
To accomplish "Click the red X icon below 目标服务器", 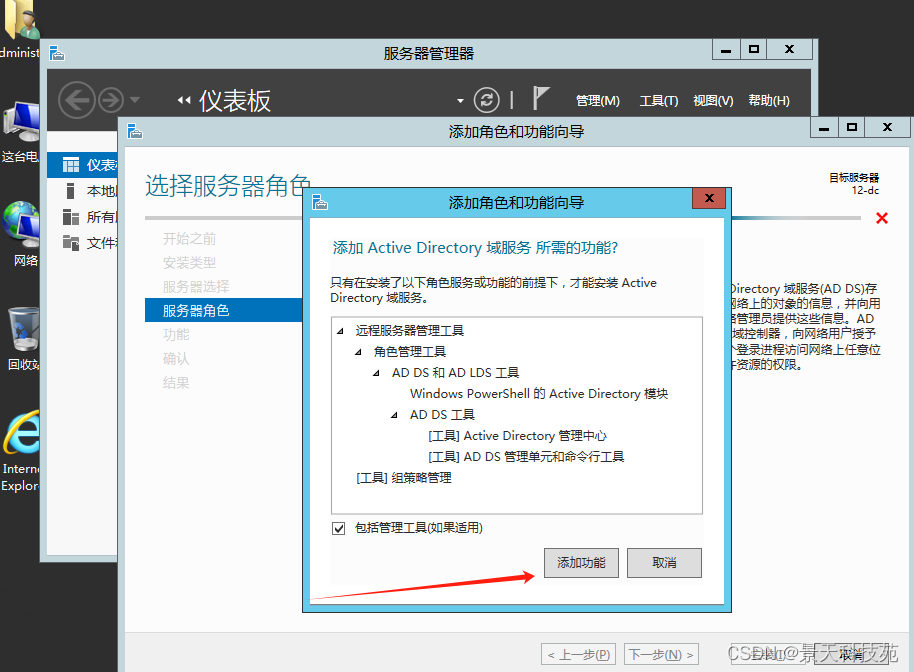I will [882, 218].
